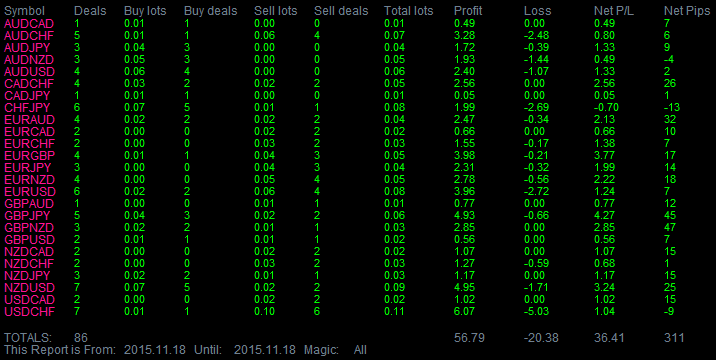The image size is (716, 360).
Task: Select the AUDJPY symbol
Action: 27,48
